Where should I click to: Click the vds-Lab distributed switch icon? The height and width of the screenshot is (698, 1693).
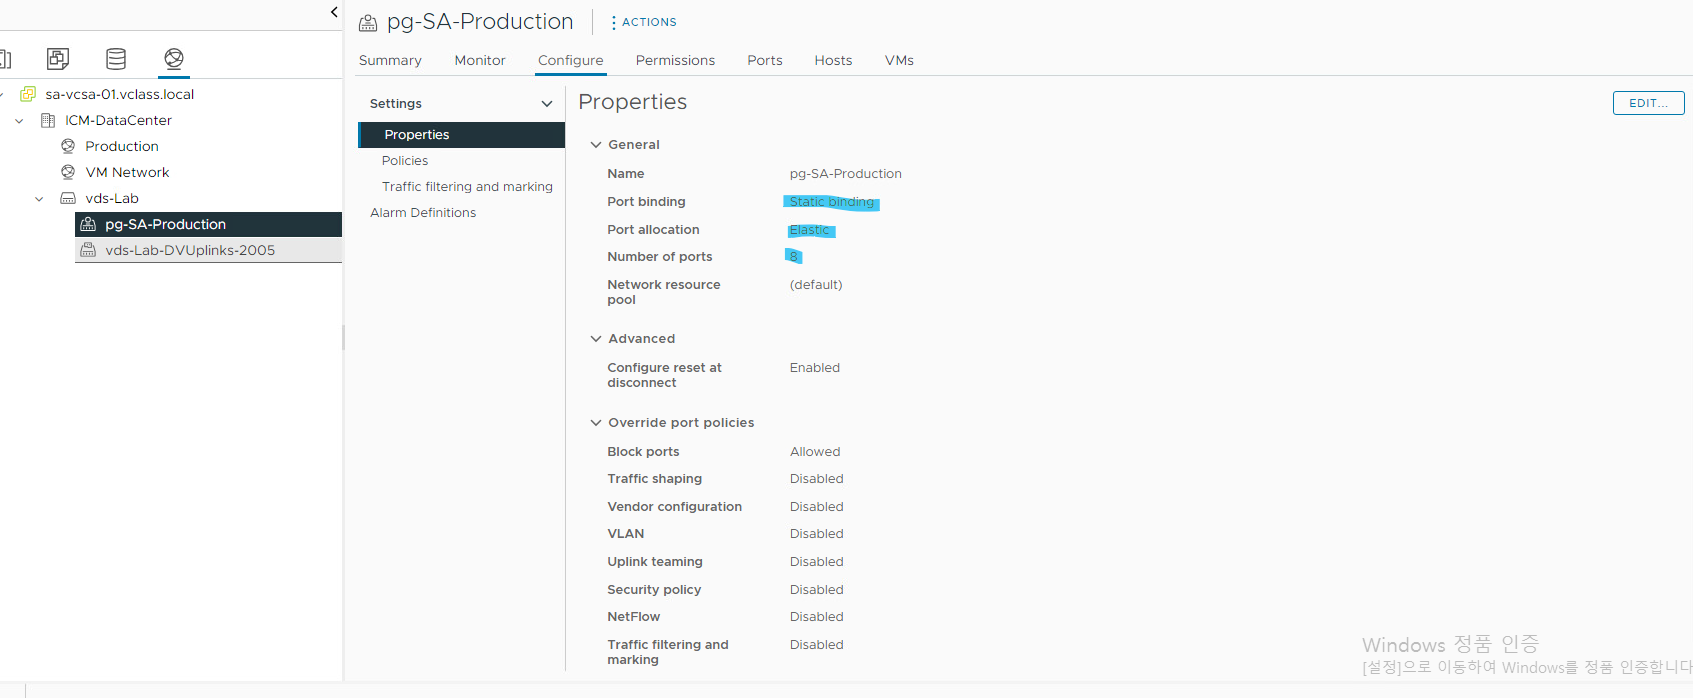tap(68, 198)
